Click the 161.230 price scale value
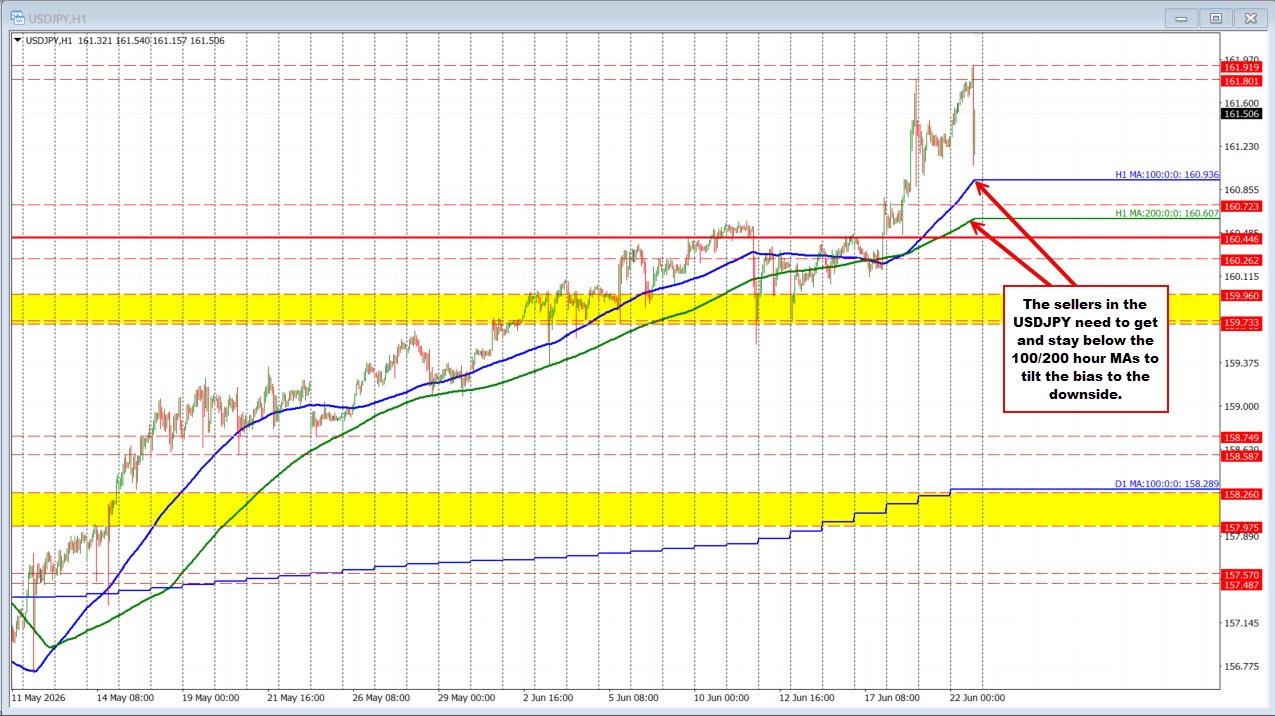Viewport: 1275px width, 716px height. (x=1241, y=146)
